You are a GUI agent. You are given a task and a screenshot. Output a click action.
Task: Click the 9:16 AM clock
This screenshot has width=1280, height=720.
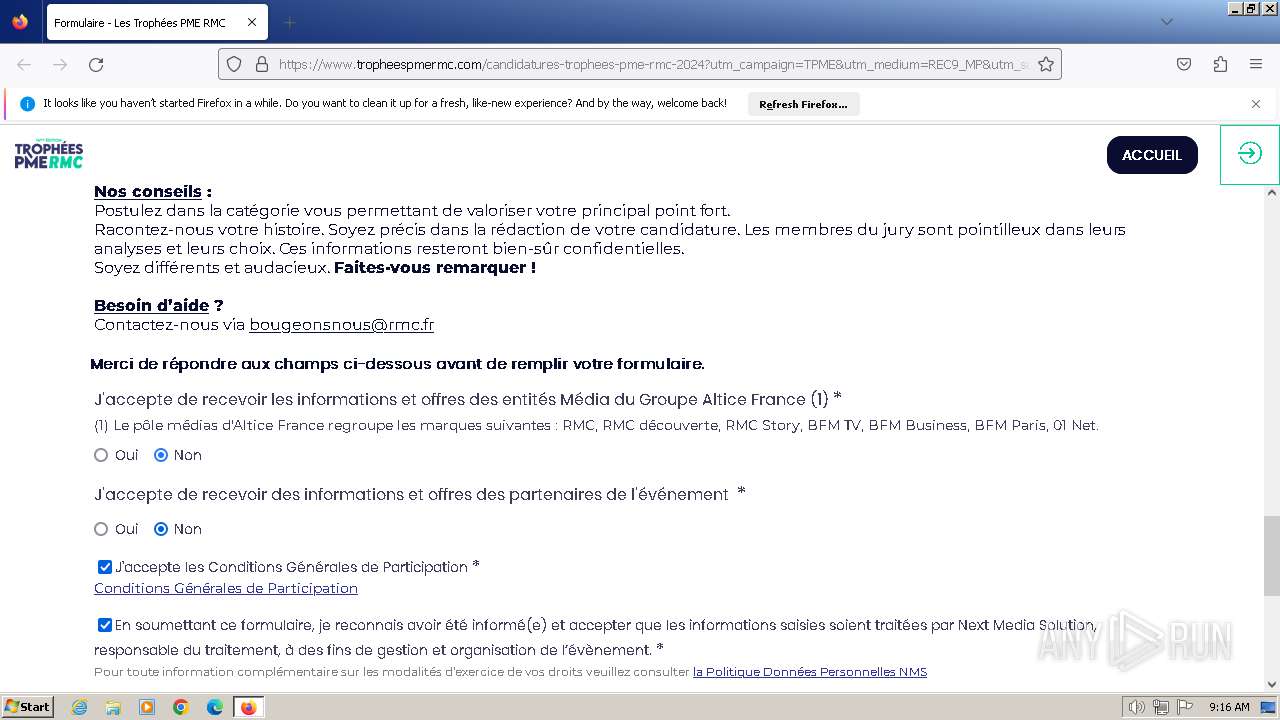[1228, 707]
